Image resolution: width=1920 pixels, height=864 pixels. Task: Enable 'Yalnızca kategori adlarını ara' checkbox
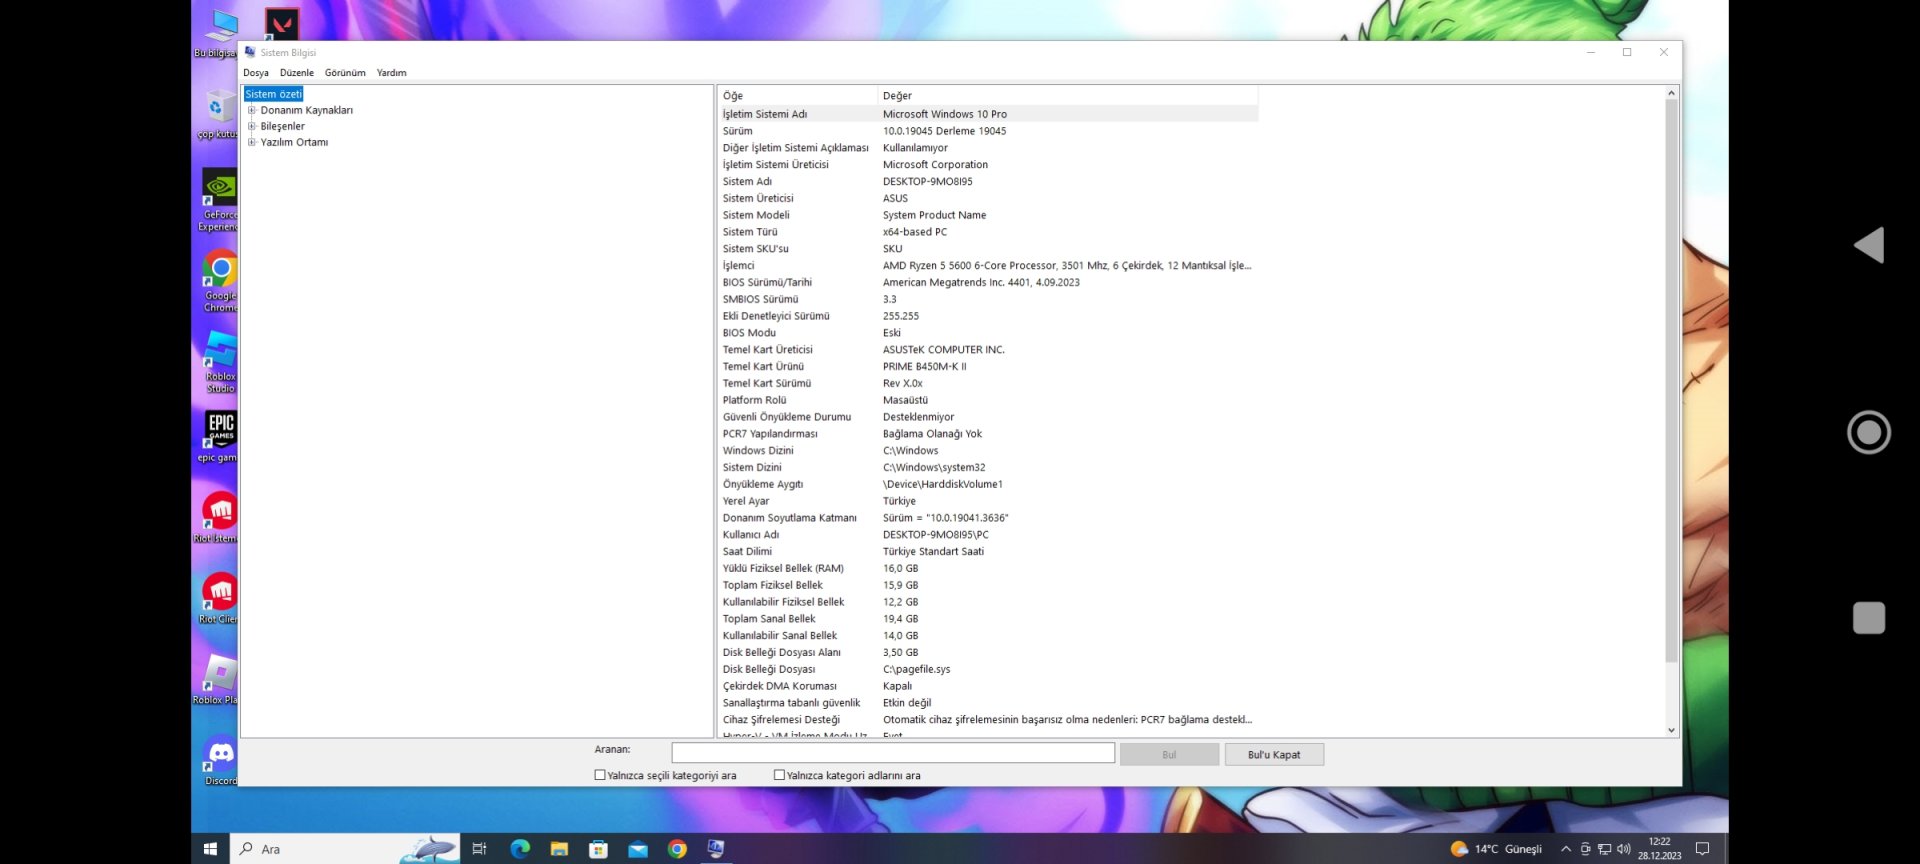point(779,775)
